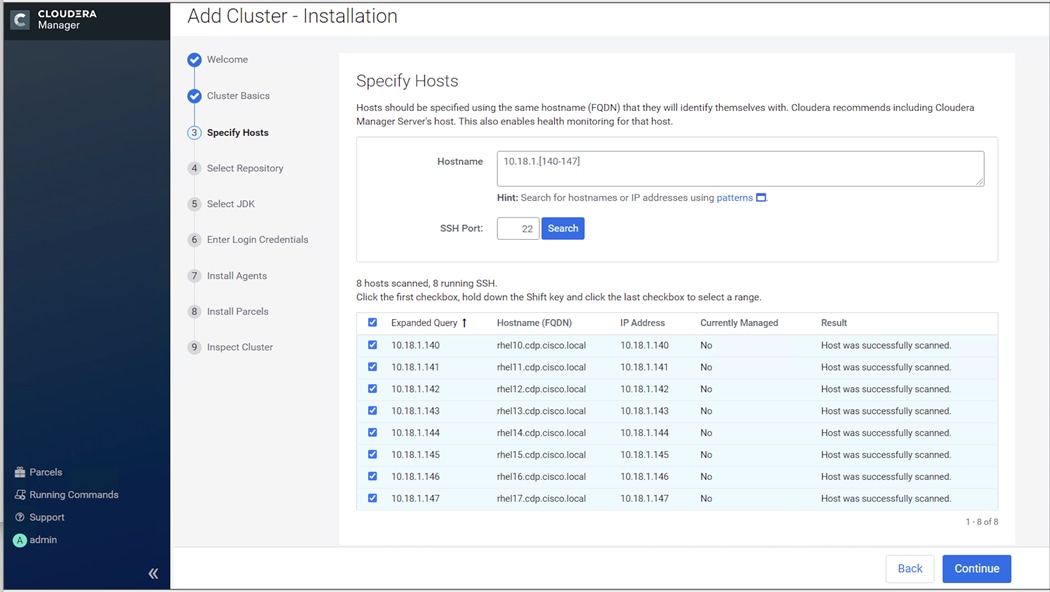The height and width of the screenshot is (592, 1050).
Task: Click the step 9 number icon
Action: pyautogui.click(x=194, y=347)
